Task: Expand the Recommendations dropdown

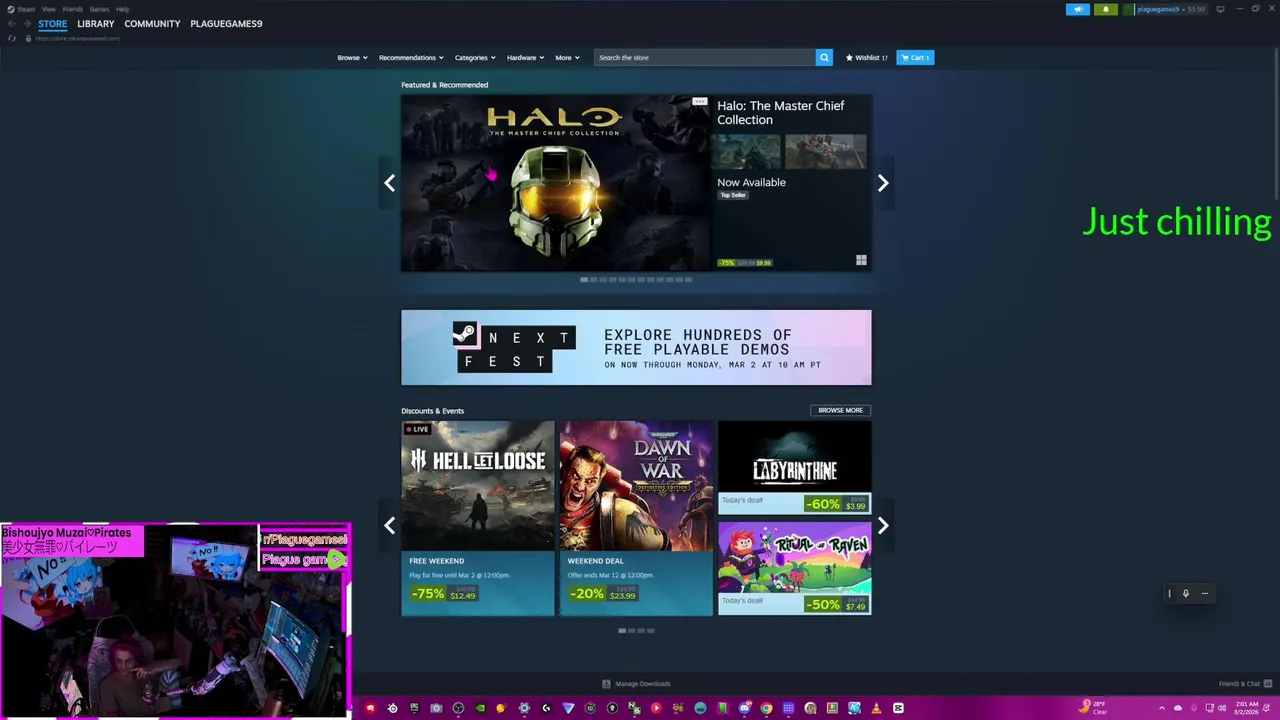Action: [x=411, y=58]
